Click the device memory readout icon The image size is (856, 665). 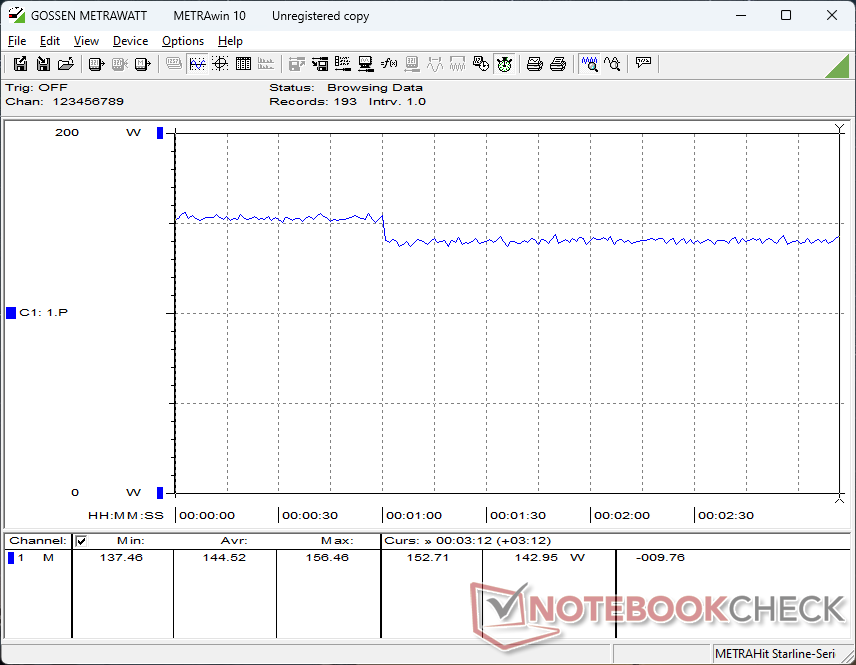point(142,64)
